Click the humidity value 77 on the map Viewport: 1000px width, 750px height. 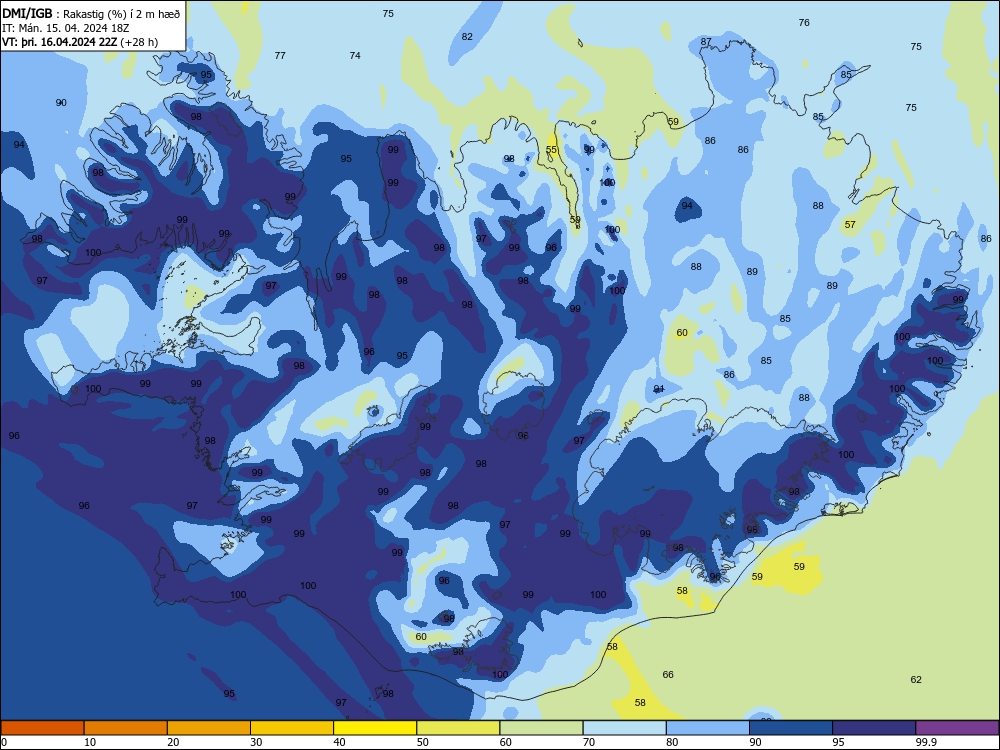click(280, 56)
